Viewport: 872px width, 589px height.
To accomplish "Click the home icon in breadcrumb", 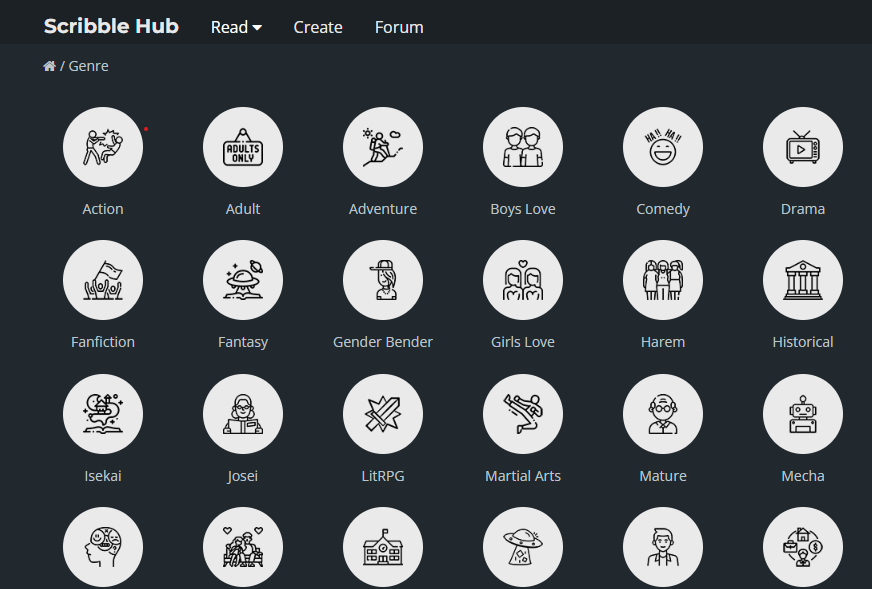I will (49, 66).
